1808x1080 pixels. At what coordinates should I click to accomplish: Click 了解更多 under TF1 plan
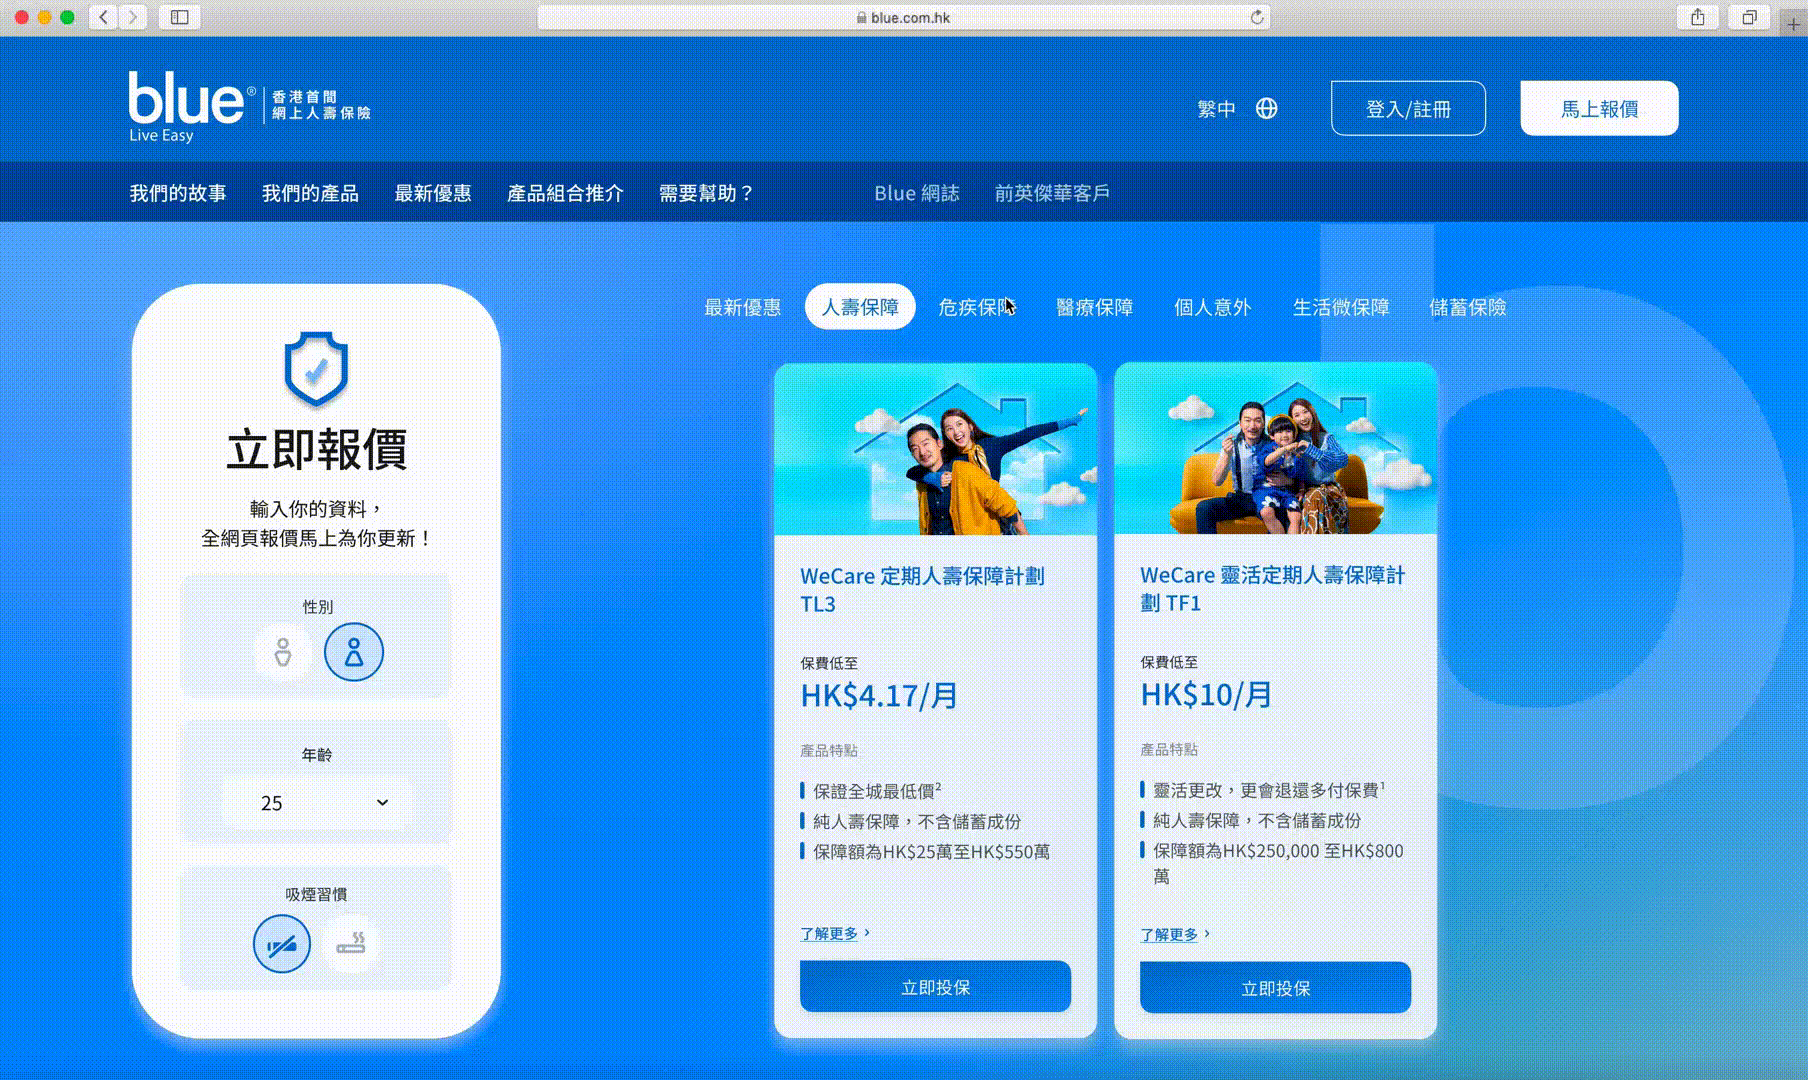pos(1169,934)
